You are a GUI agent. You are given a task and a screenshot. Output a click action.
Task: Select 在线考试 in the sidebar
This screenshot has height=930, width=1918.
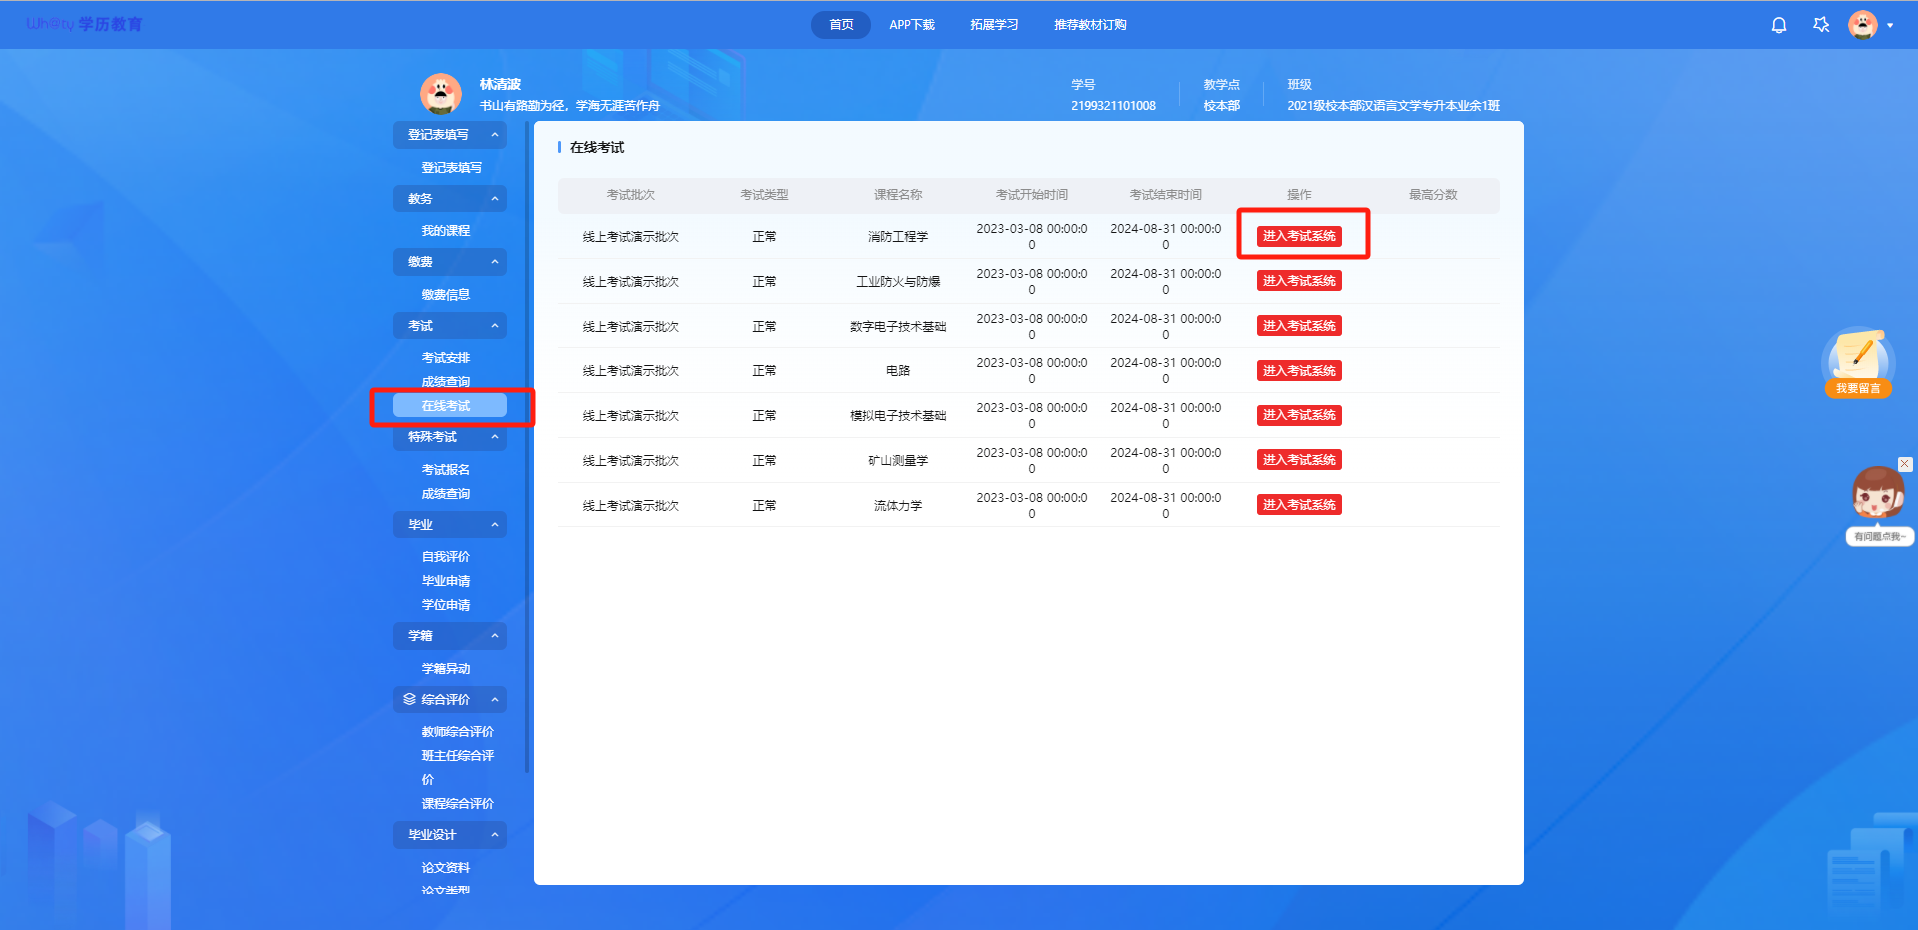tap(446, 406)
